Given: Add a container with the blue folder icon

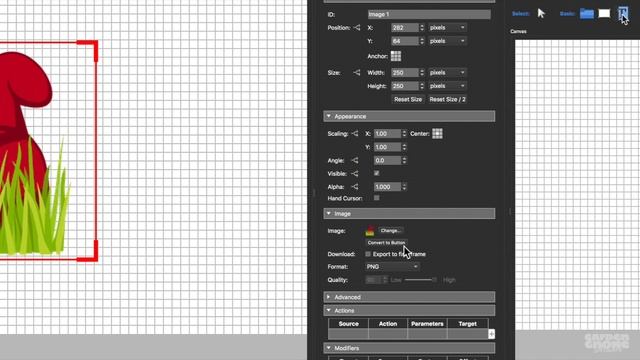Looking at the screenshot, I should 587,13.
